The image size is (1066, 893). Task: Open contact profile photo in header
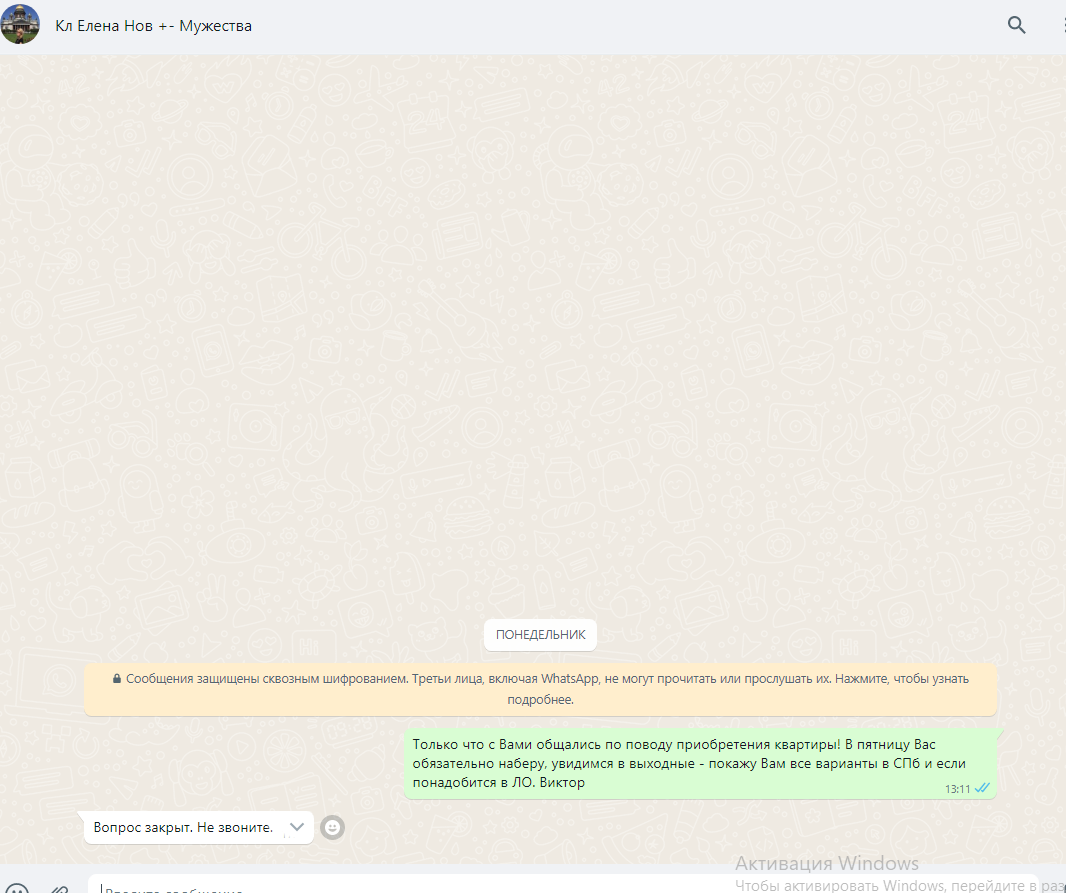coord(20,25)
